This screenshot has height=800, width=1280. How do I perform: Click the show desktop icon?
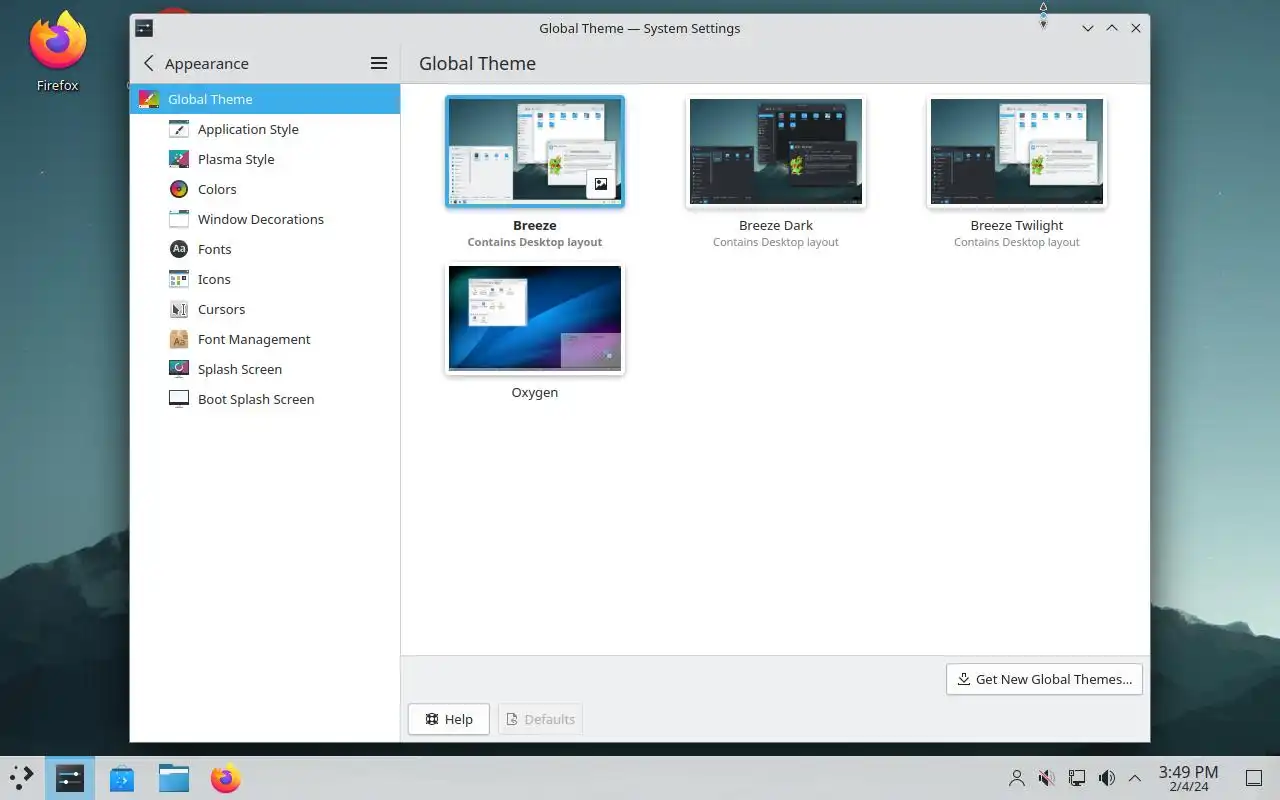pyautogui.click(x=1254, y=778)
